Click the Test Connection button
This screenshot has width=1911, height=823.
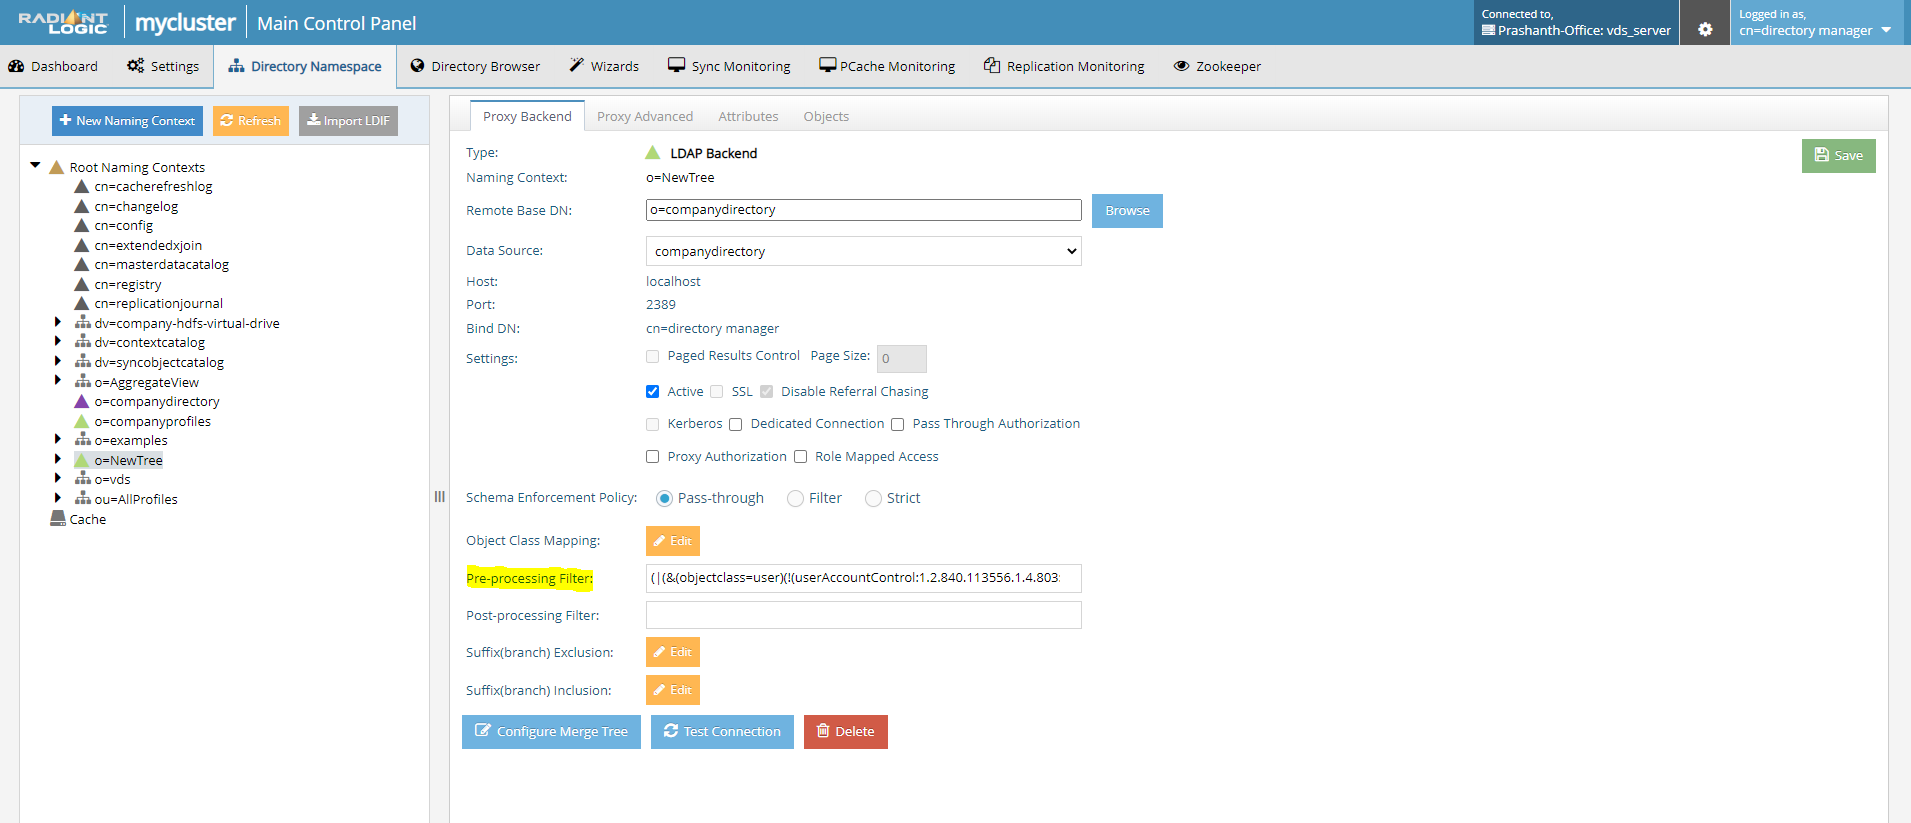pyautogui.click(x=722, y=732)
